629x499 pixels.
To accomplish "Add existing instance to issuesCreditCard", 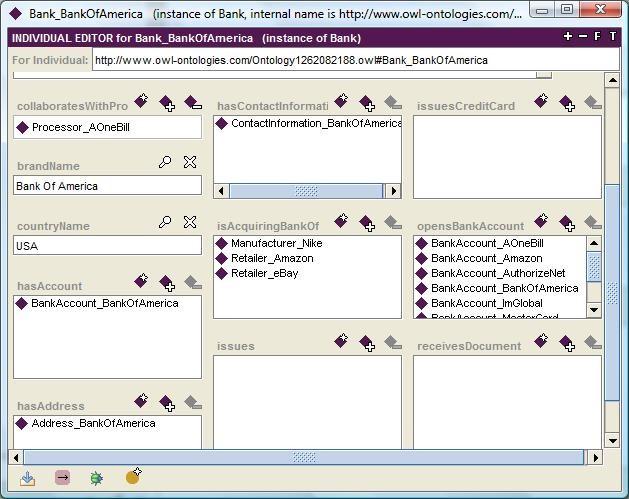I will coord(567,103).
